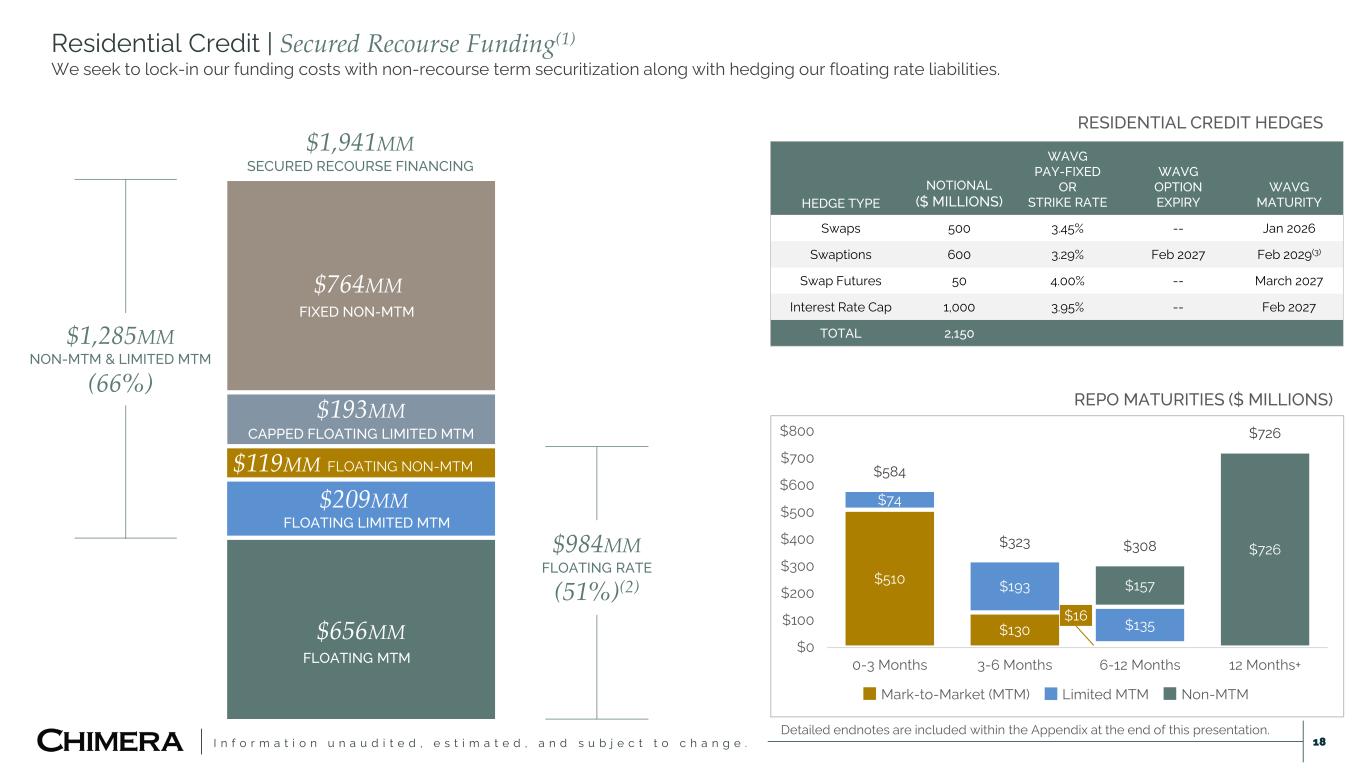Click the Mark-to-Market legend color swatch
The height and width of the screenshot is (768, 1365).
pyautogui.click(x=870, y=694)
